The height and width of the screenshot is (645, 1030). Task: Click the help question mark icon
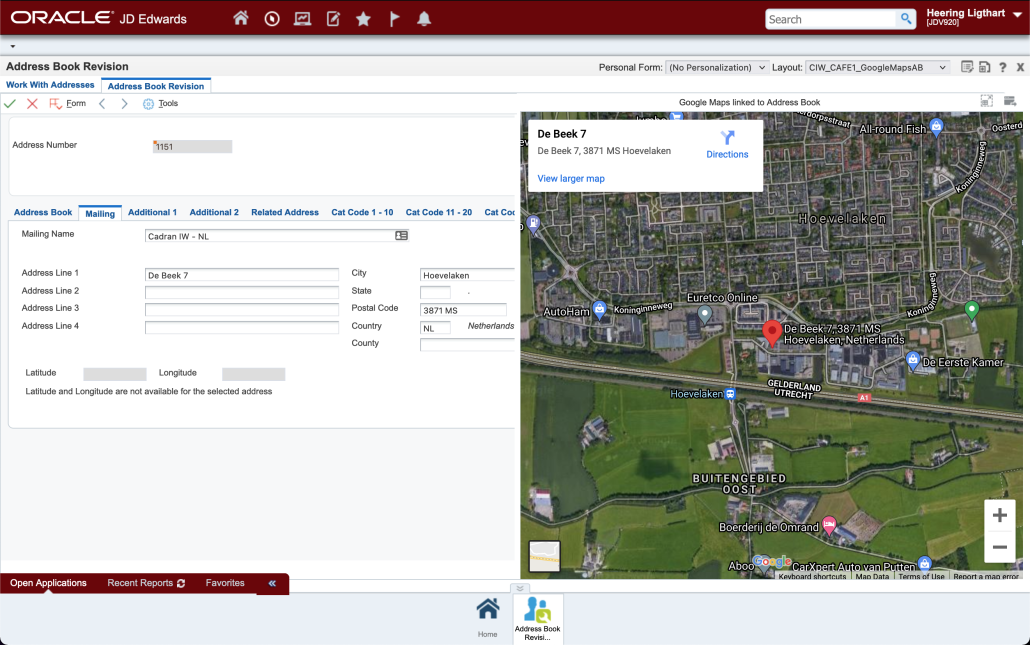pos(1002,67)
